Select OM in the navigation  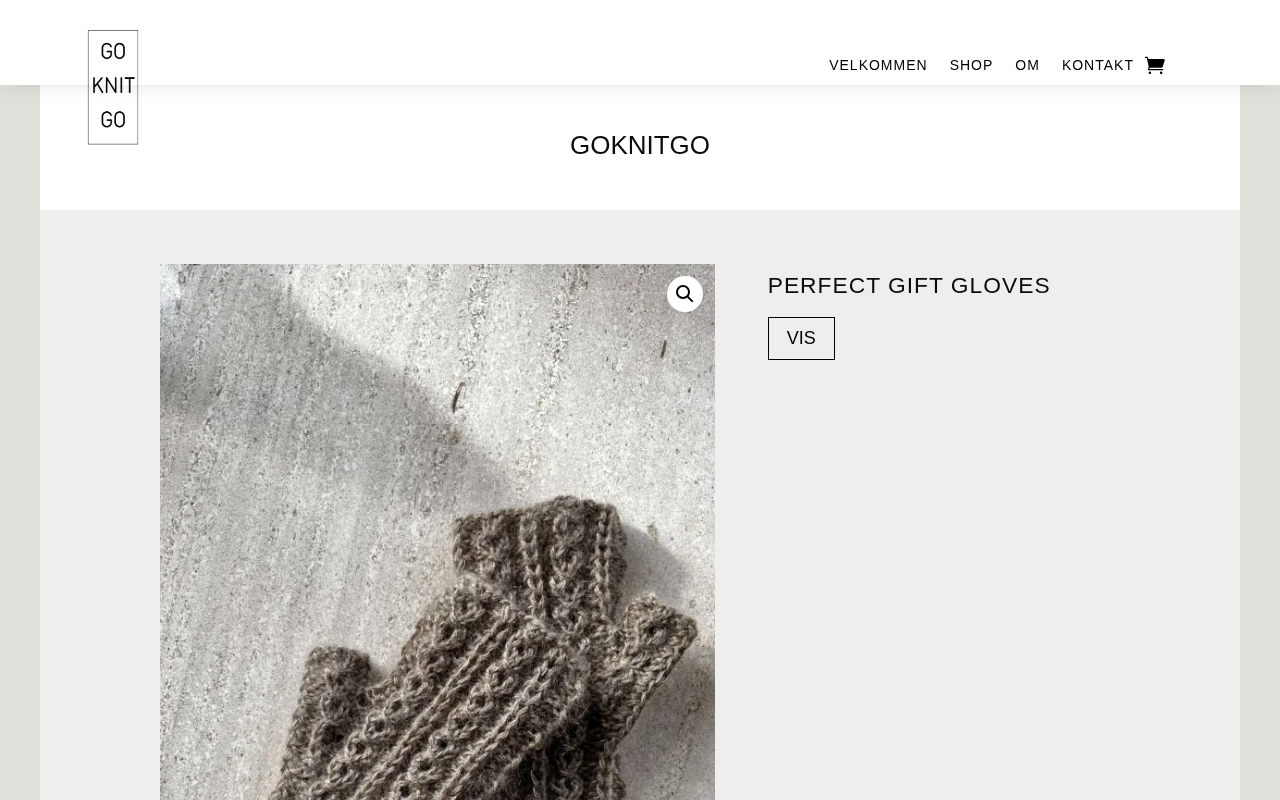(x=1027, y=65)
